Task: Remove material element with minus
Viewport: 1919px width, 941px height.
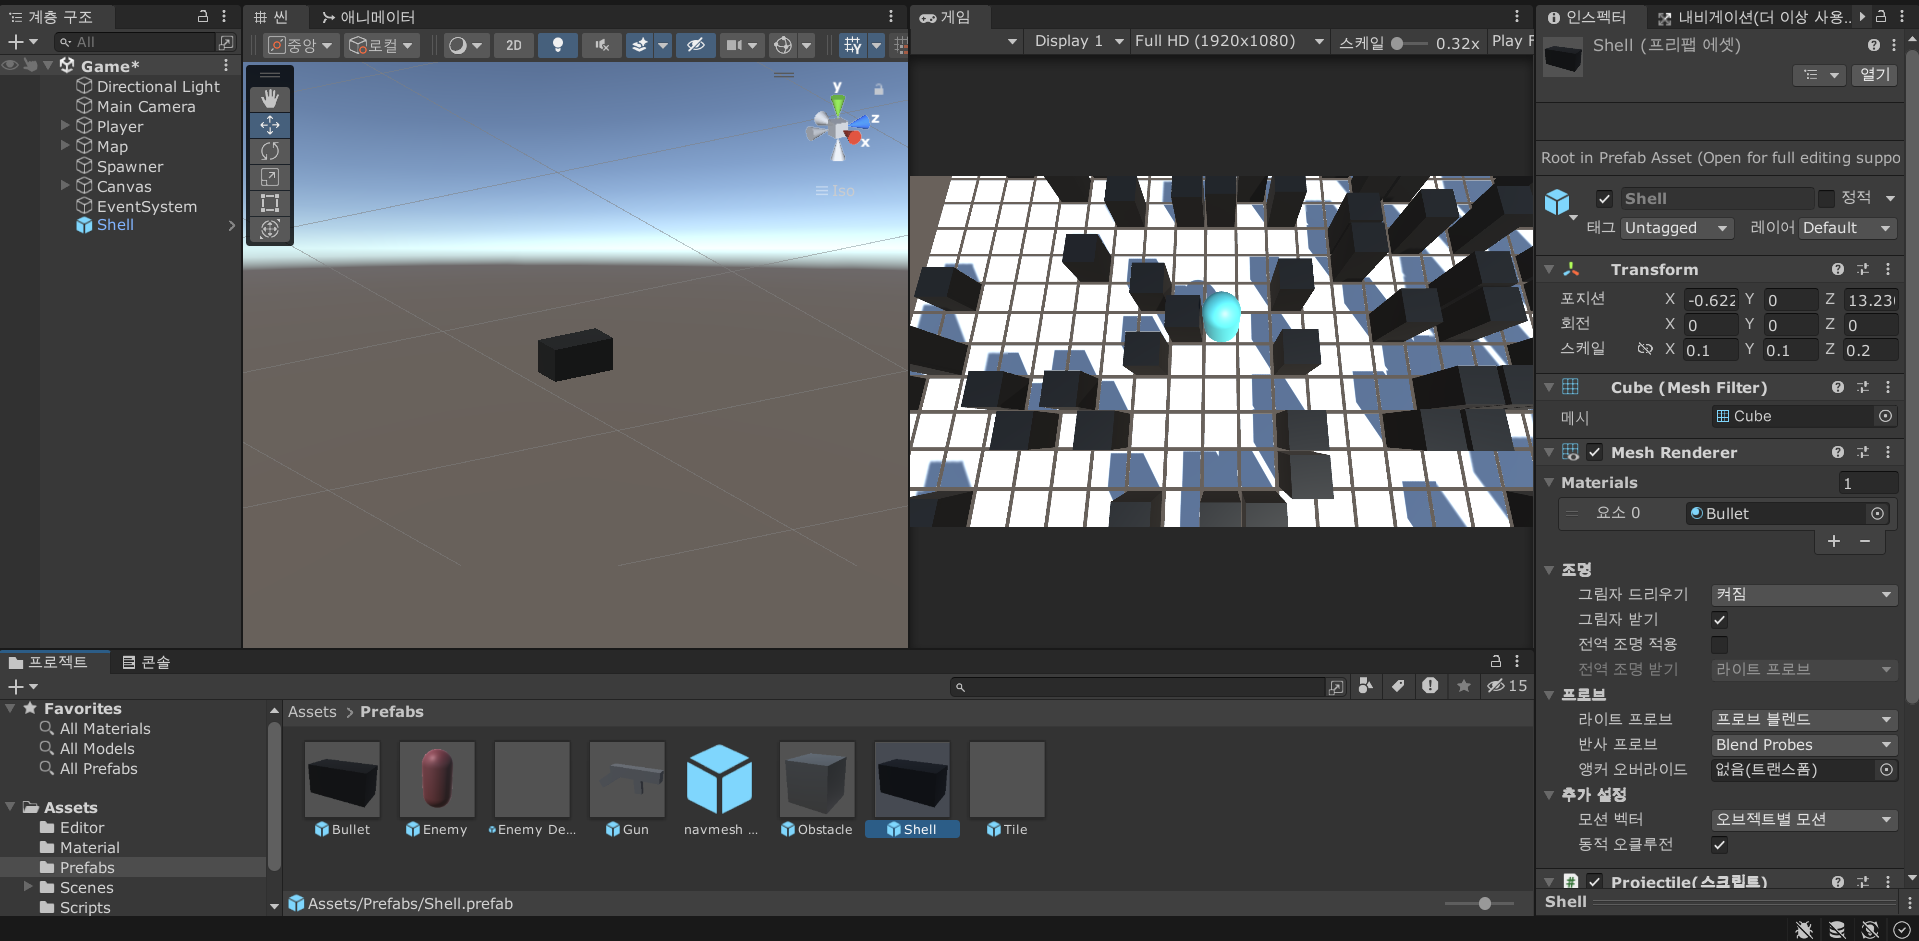Action: (1865, 541)
